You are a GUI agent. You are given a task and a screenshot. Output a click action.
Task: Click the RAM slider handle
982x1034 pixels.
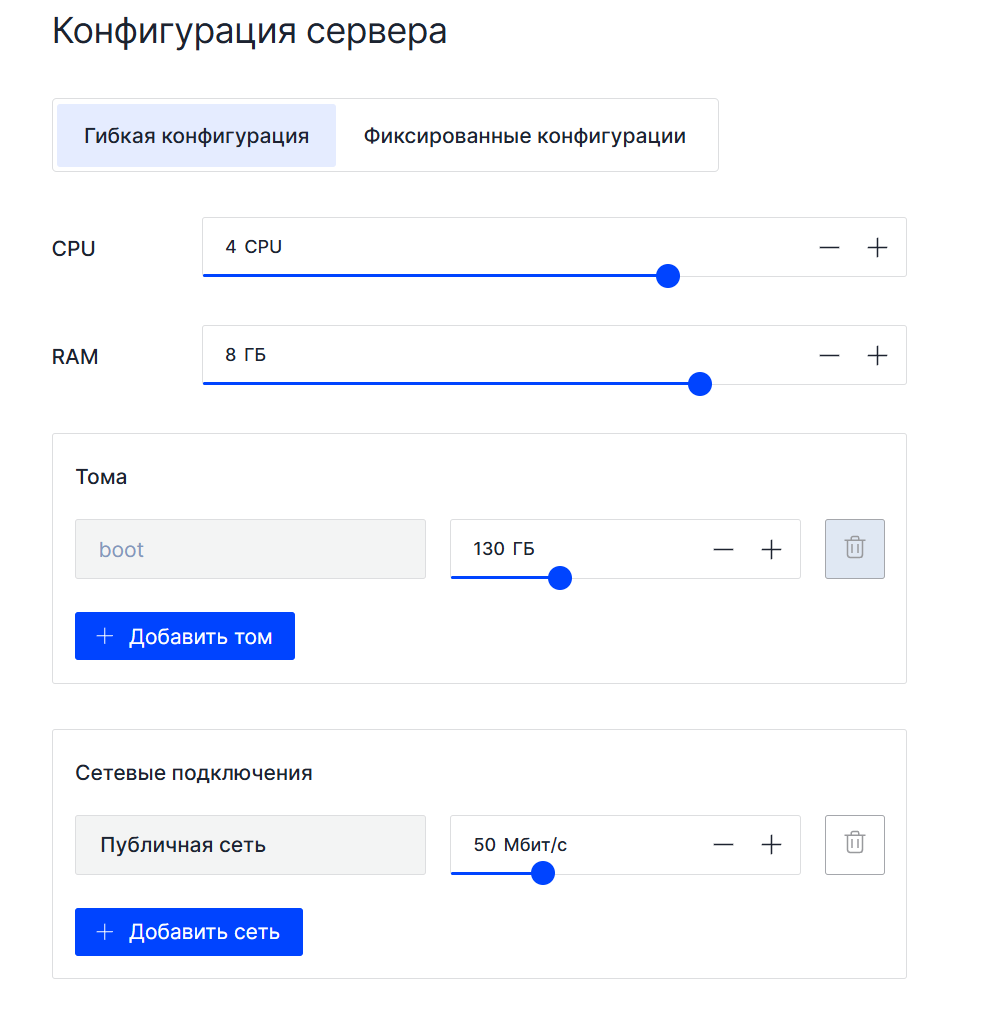(x=700, y=384)
